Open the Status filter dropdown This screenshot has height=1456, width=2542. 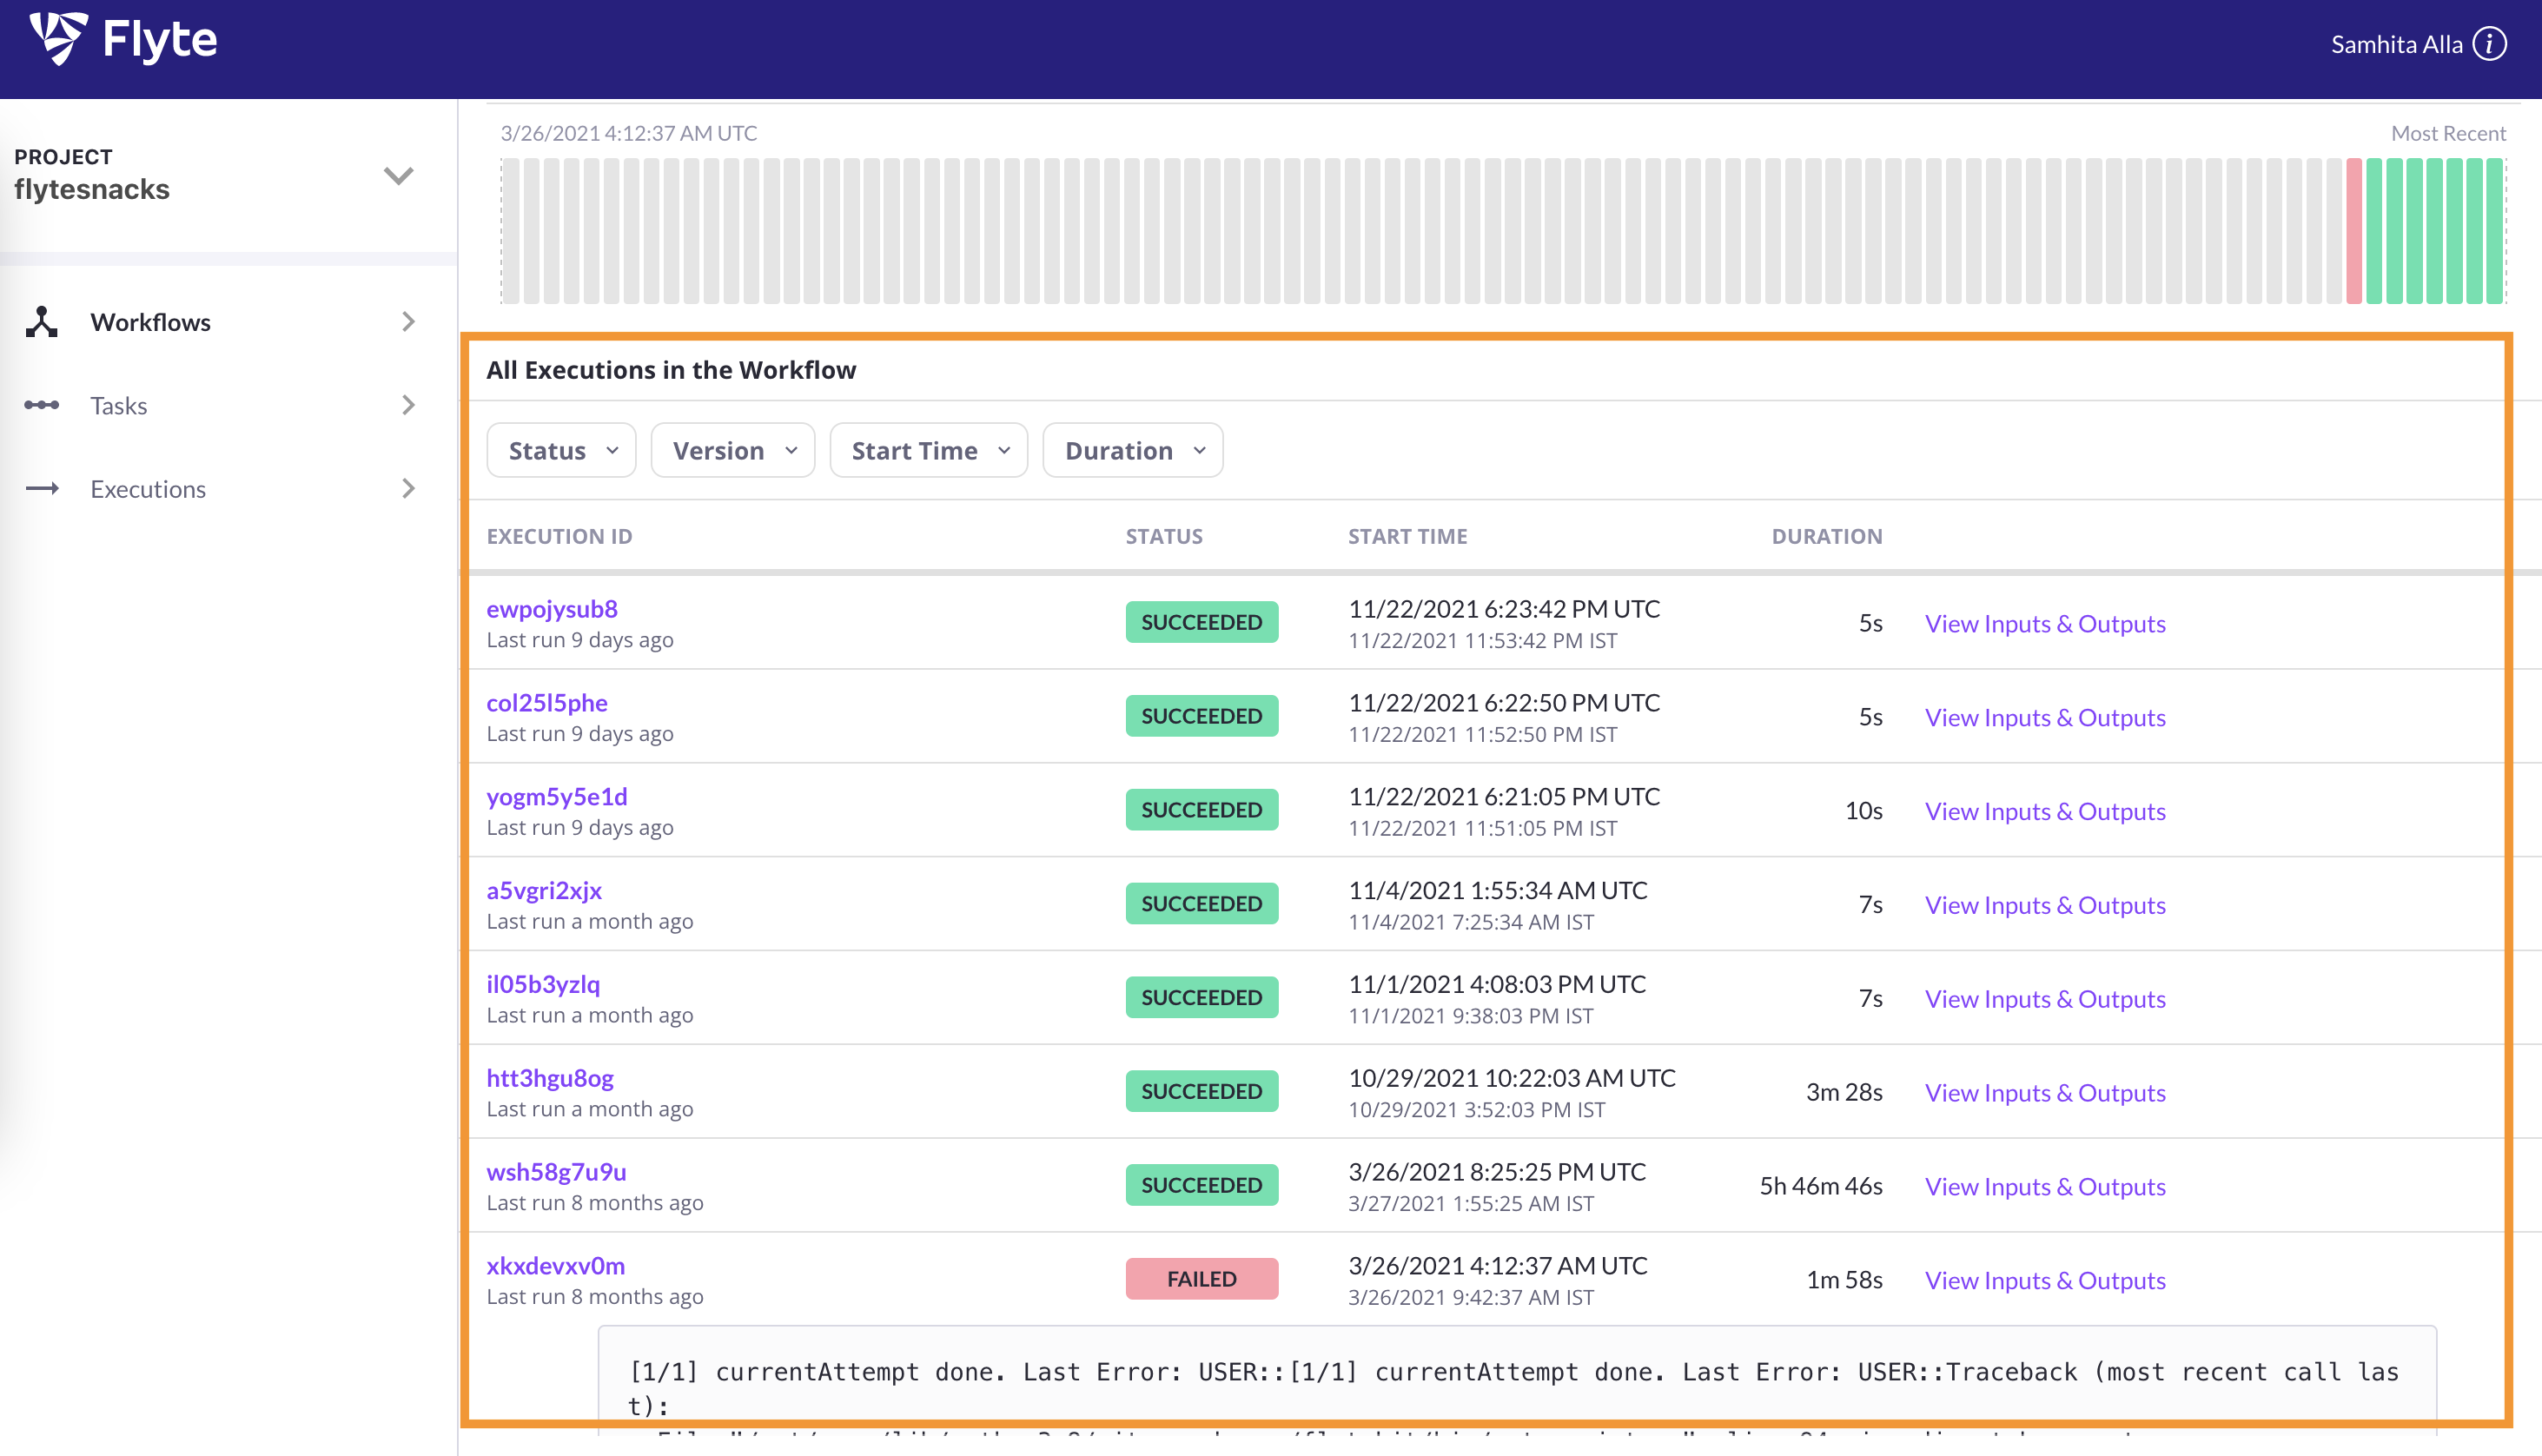pyautogui.click(x=561, y=451)
